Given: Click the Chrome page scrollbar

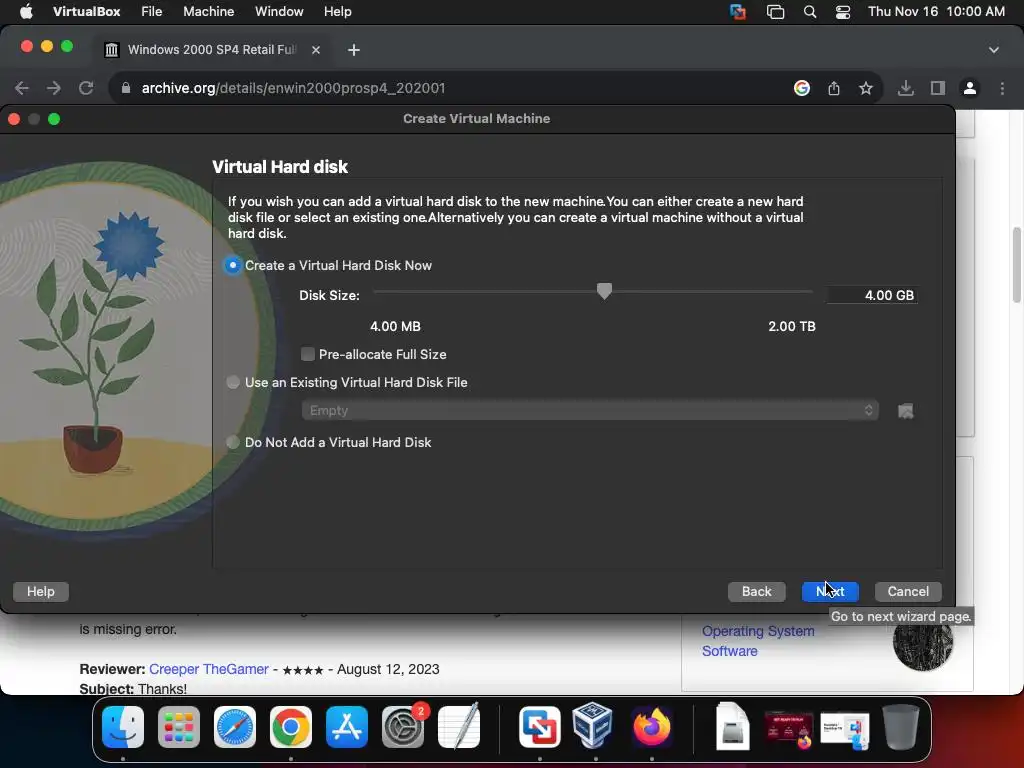Looking at the screenshot, I should (x=1016, y=264).
